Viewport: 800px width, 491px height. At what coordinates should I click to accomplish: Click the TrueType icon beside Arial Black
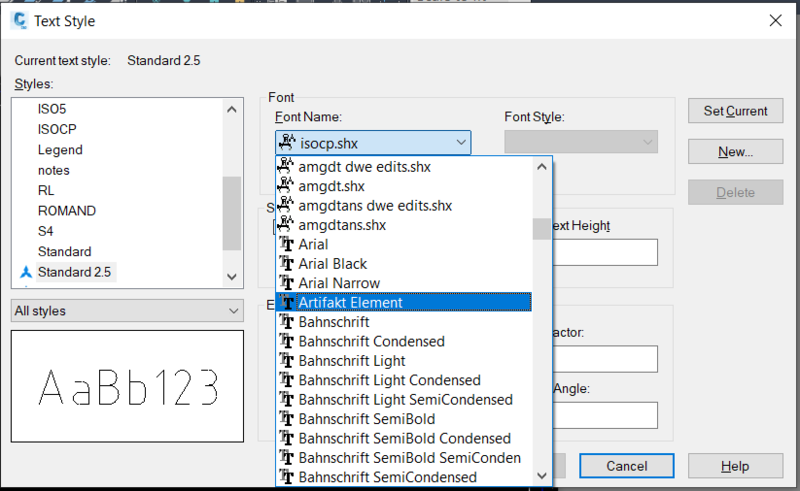(x=287, y=264)
